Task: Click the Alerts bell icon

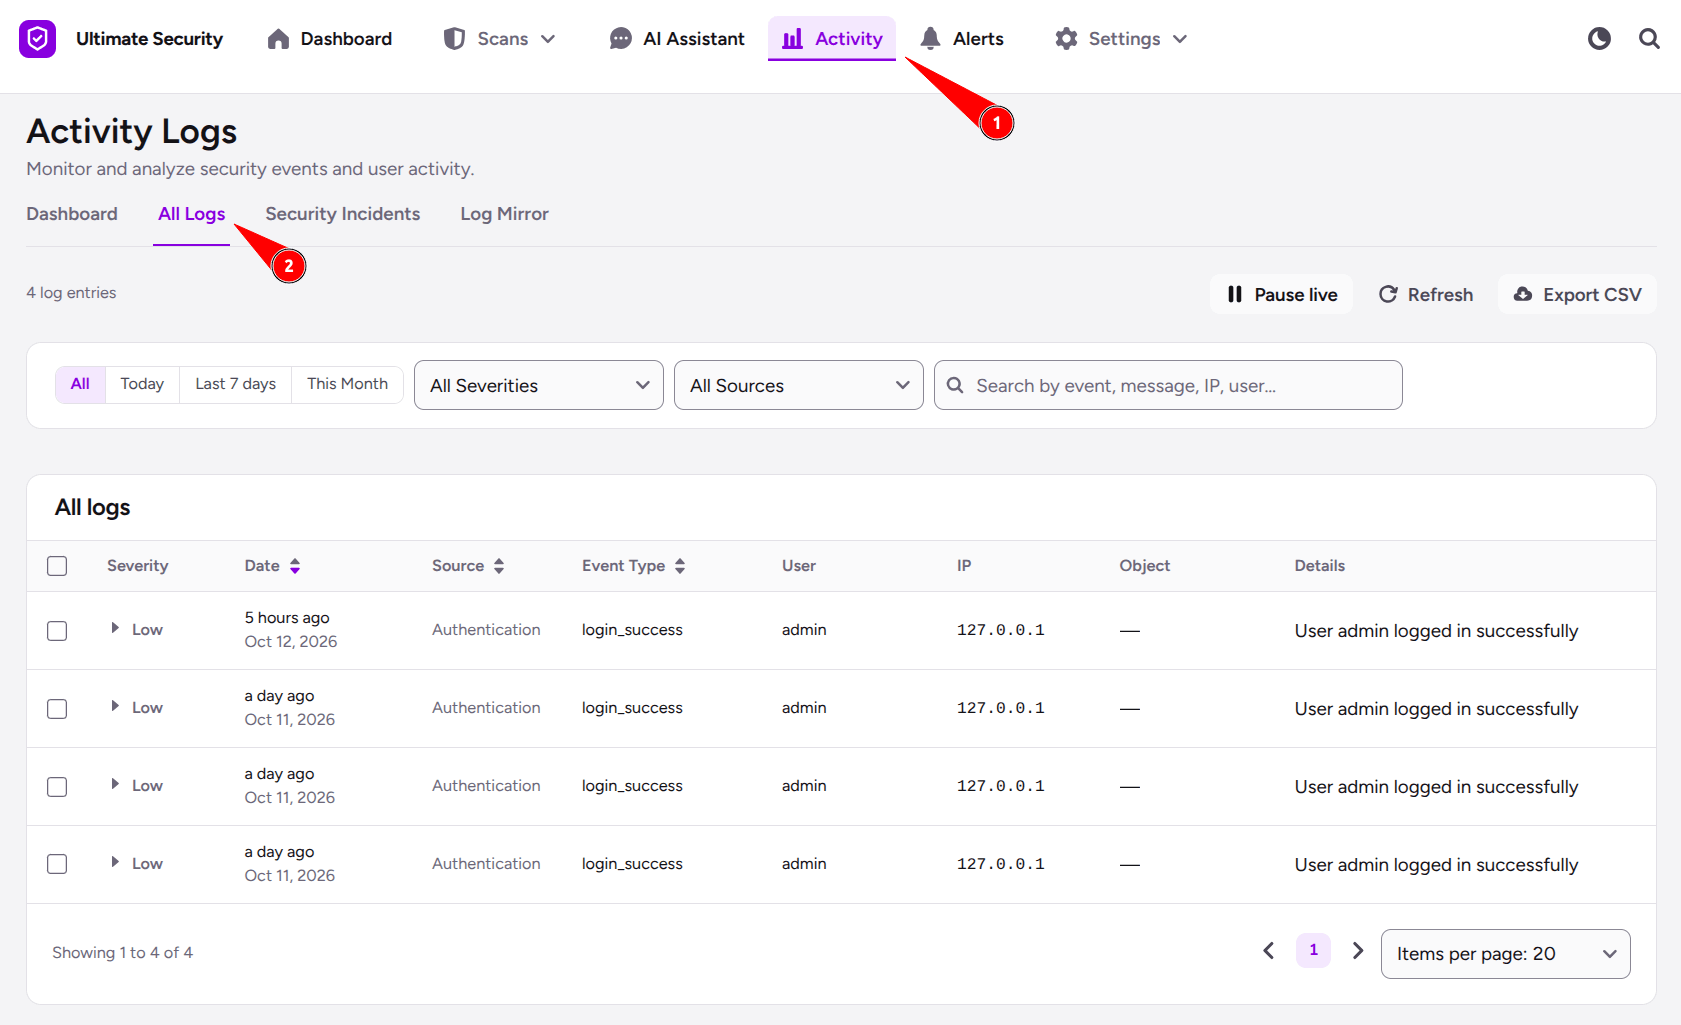Action: pyautogui.click(x=930, y=39)
